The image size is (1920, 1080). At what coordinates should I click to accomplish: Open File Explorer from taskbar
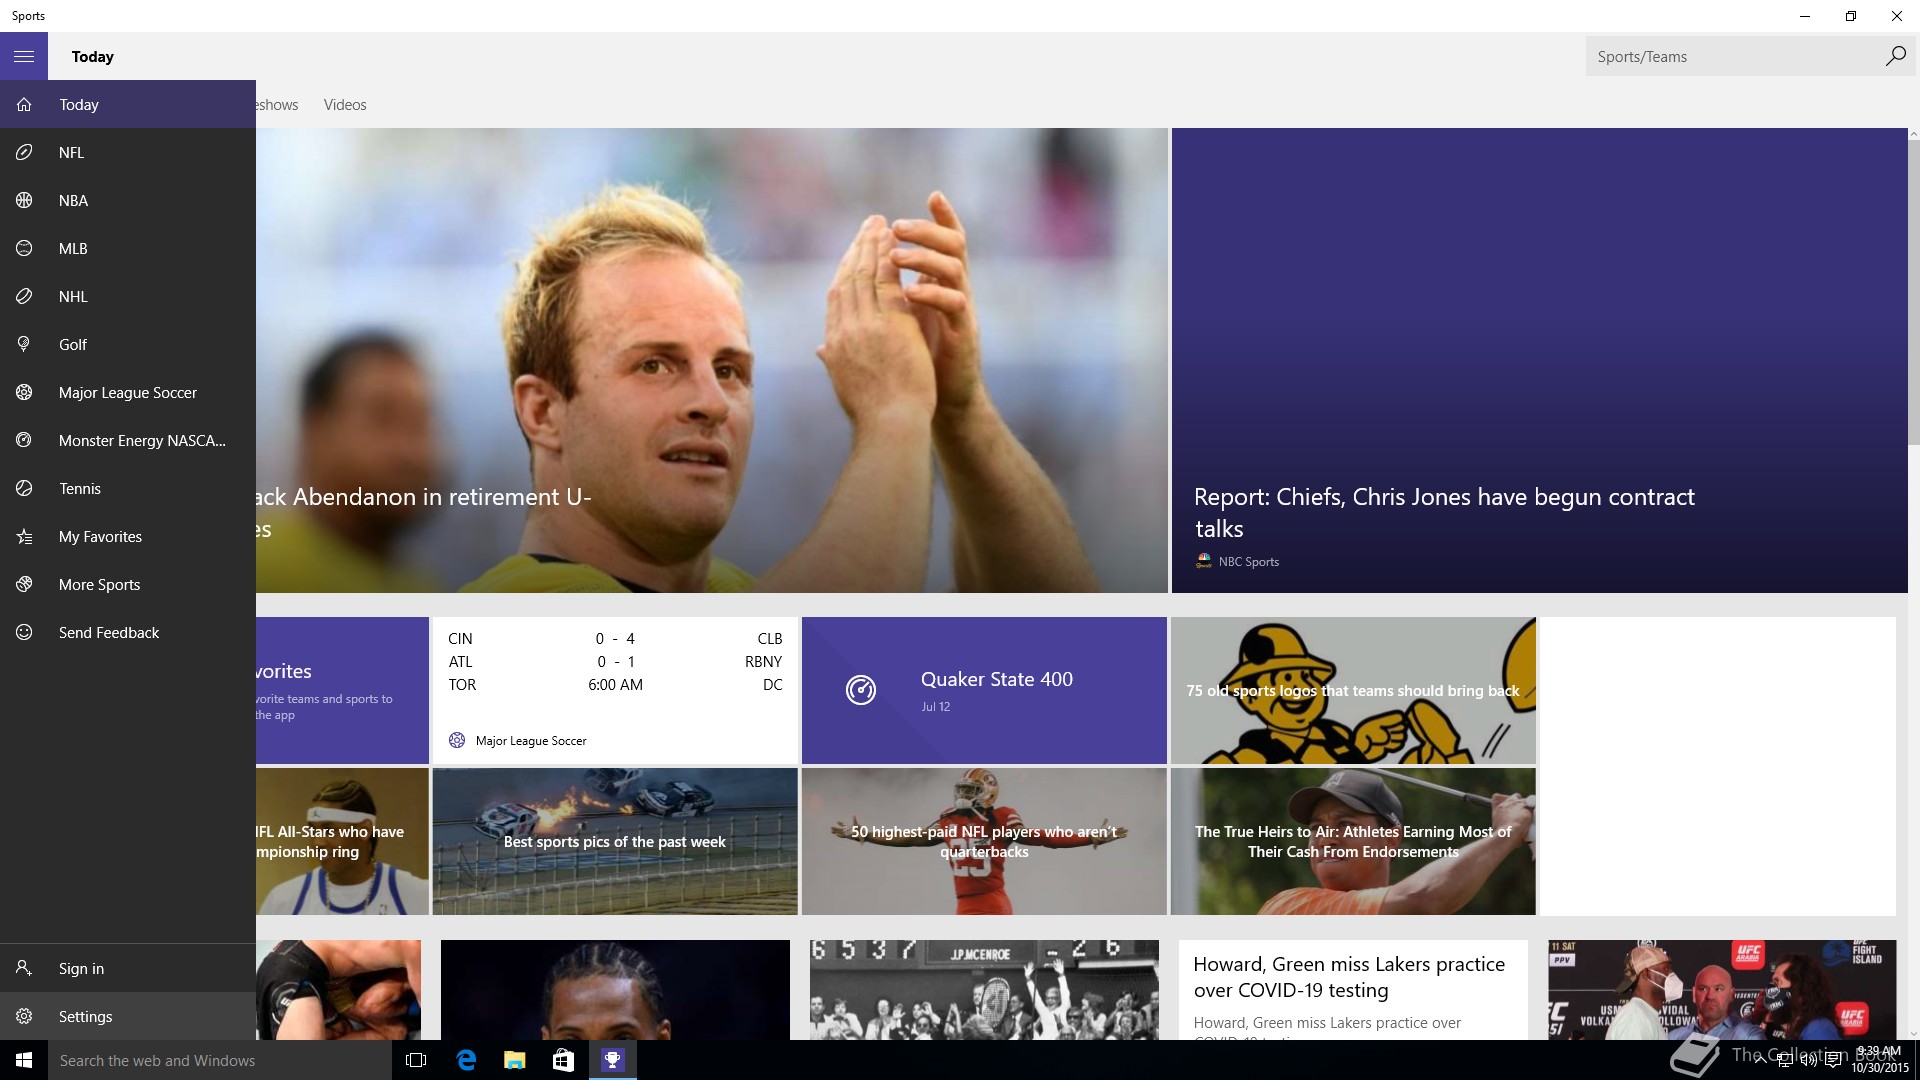pos(514,1060)
